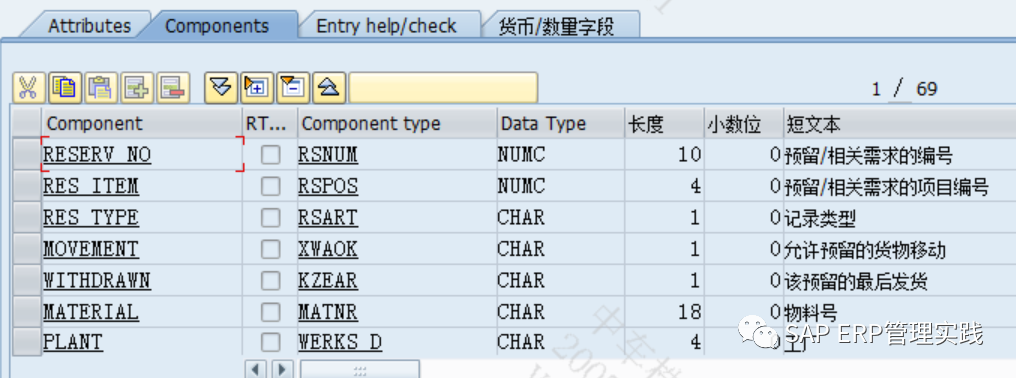The image size is (1016, 378).
Task: Select row using RES_TYPE row selector button
Action: pos(27,218)
